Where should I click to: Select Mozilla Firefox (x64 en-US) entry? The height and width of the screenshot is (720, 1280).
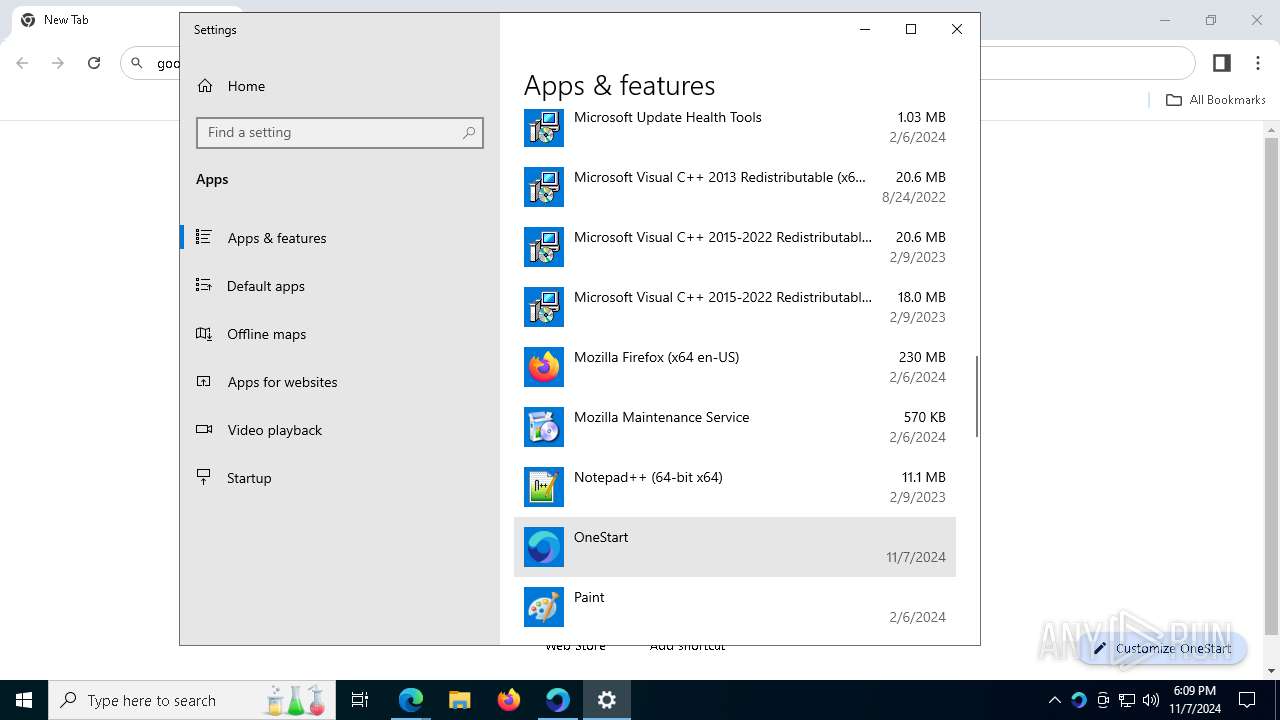735,367
